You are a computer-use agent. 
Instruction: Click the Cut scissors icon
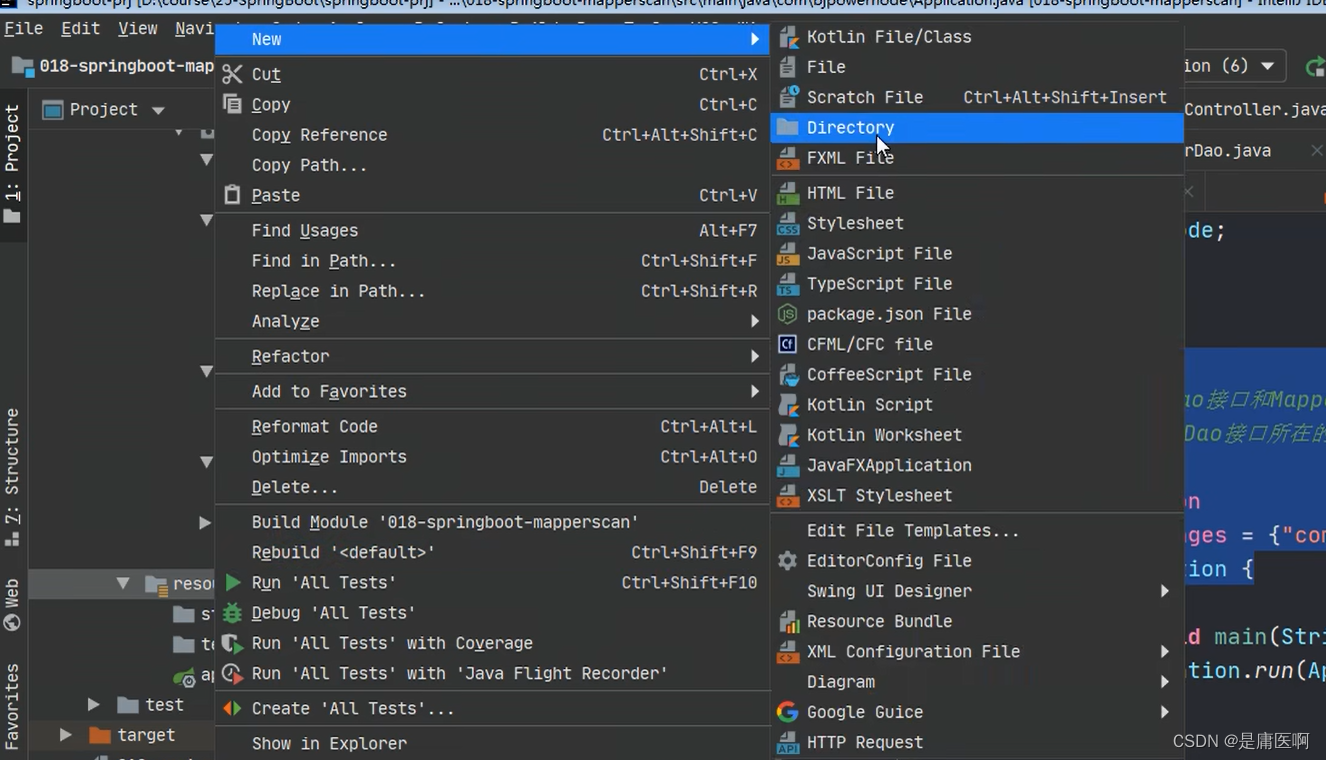point(232,74)
